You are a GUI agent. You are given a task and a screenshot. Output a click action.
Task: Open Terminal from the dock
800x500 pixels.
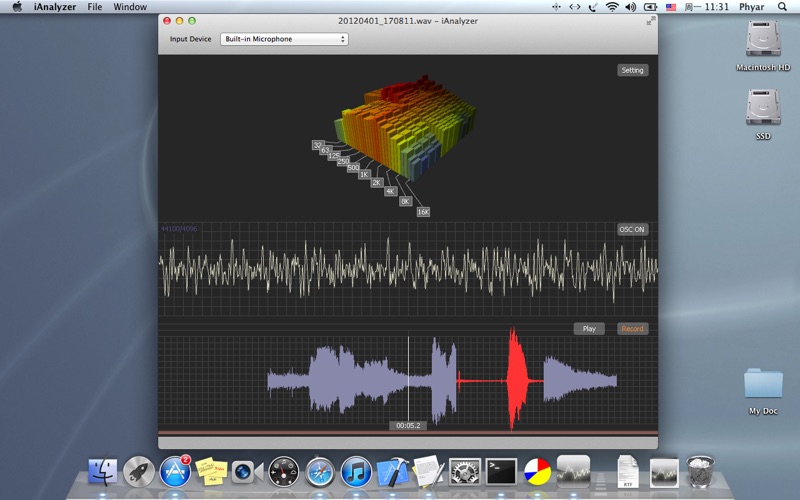(x=500, y=471)
